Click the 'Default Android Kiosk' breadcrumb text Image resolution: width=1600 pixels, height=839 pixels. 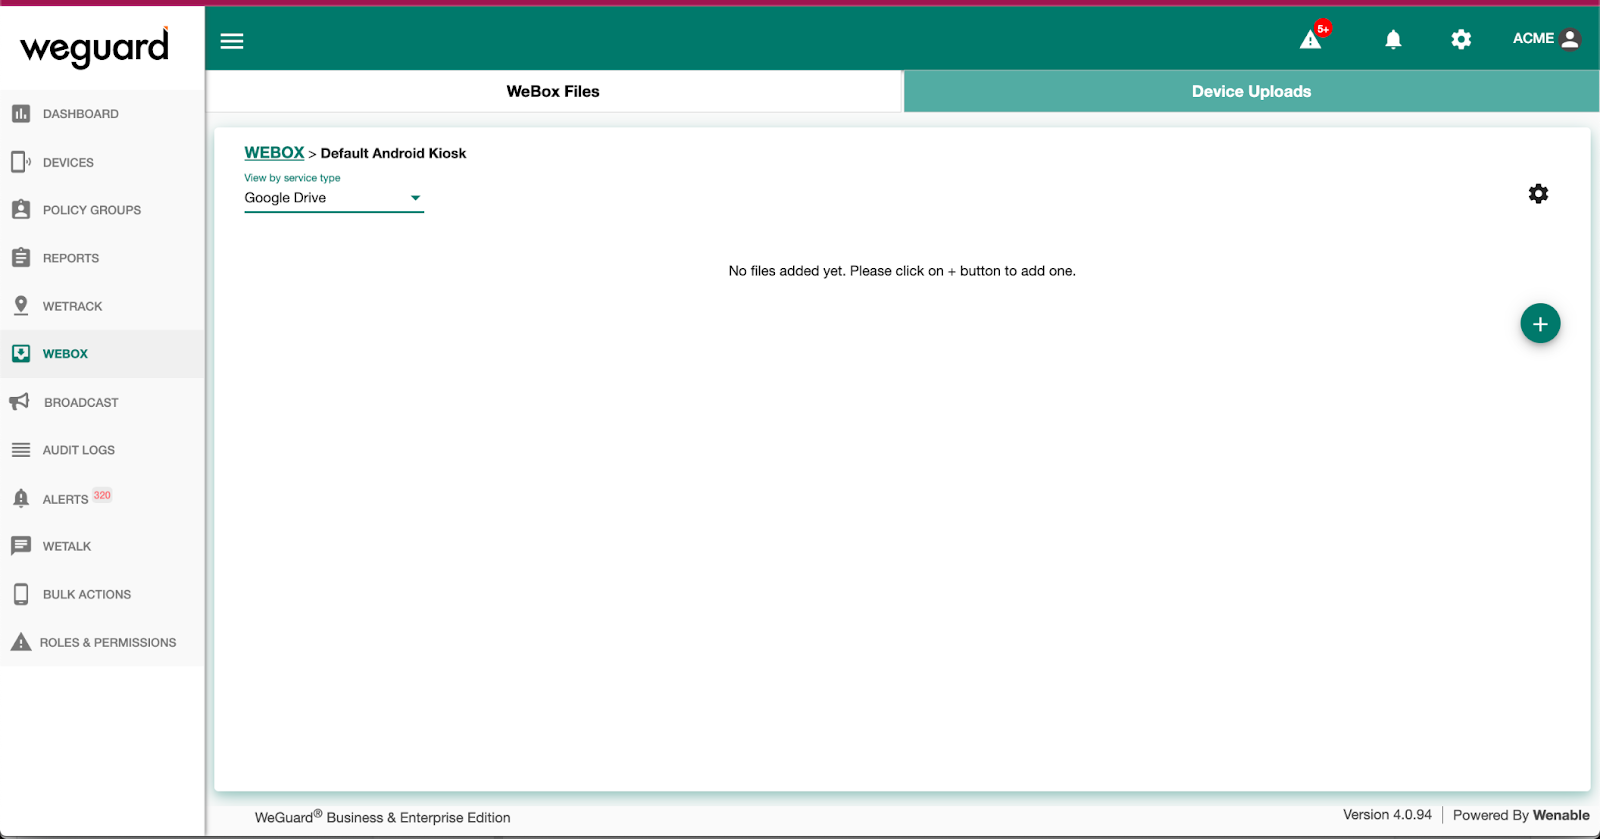click(x=393, y=153)
